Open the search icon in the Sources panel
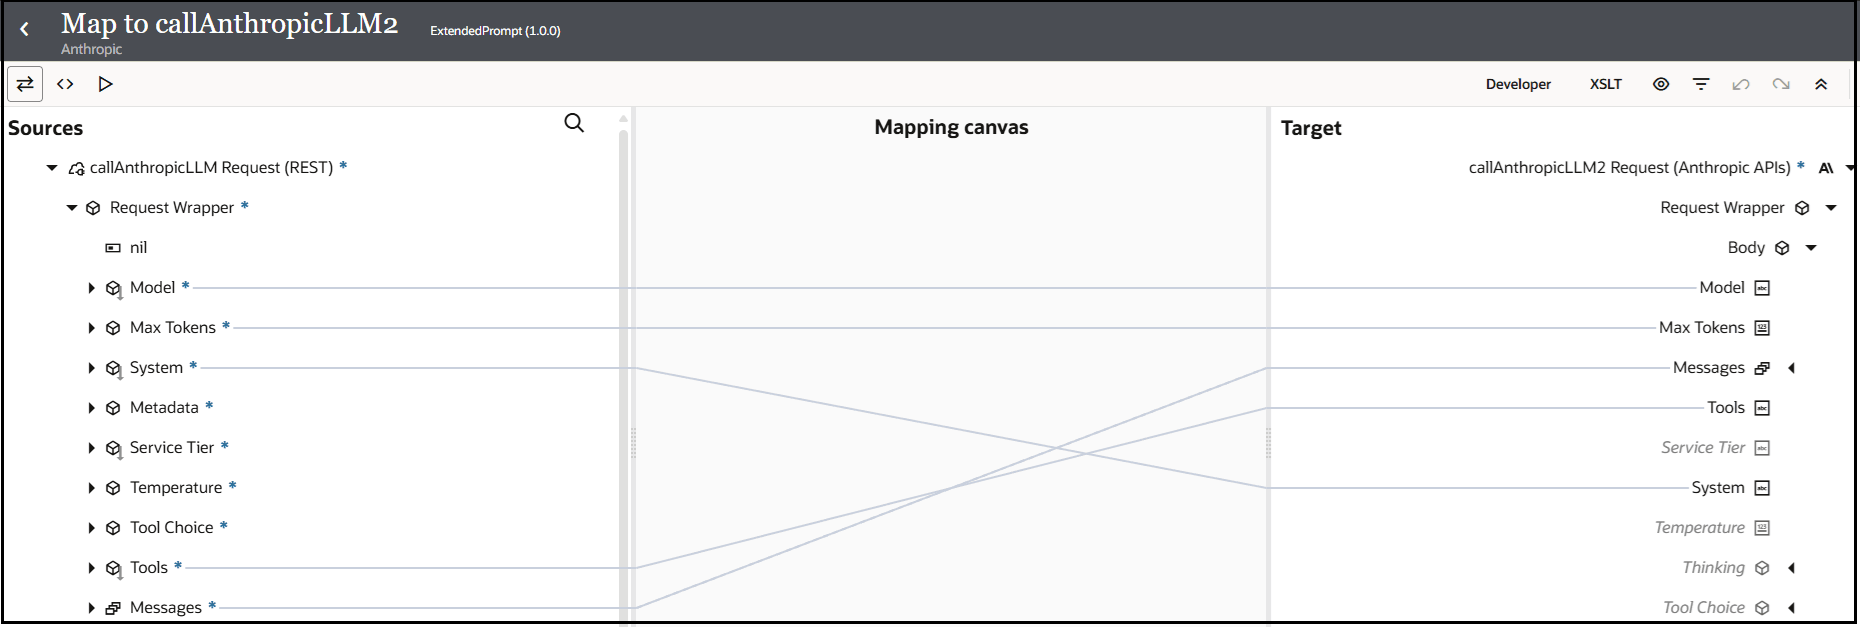Image resolution: width=1860 pixels, height=627 pixels. [574, 122]
